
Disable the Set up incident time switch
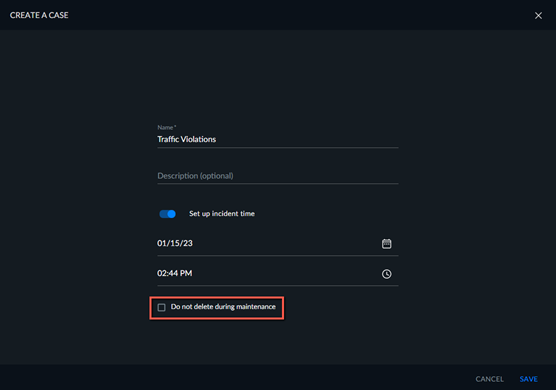[x=167, y=214]
